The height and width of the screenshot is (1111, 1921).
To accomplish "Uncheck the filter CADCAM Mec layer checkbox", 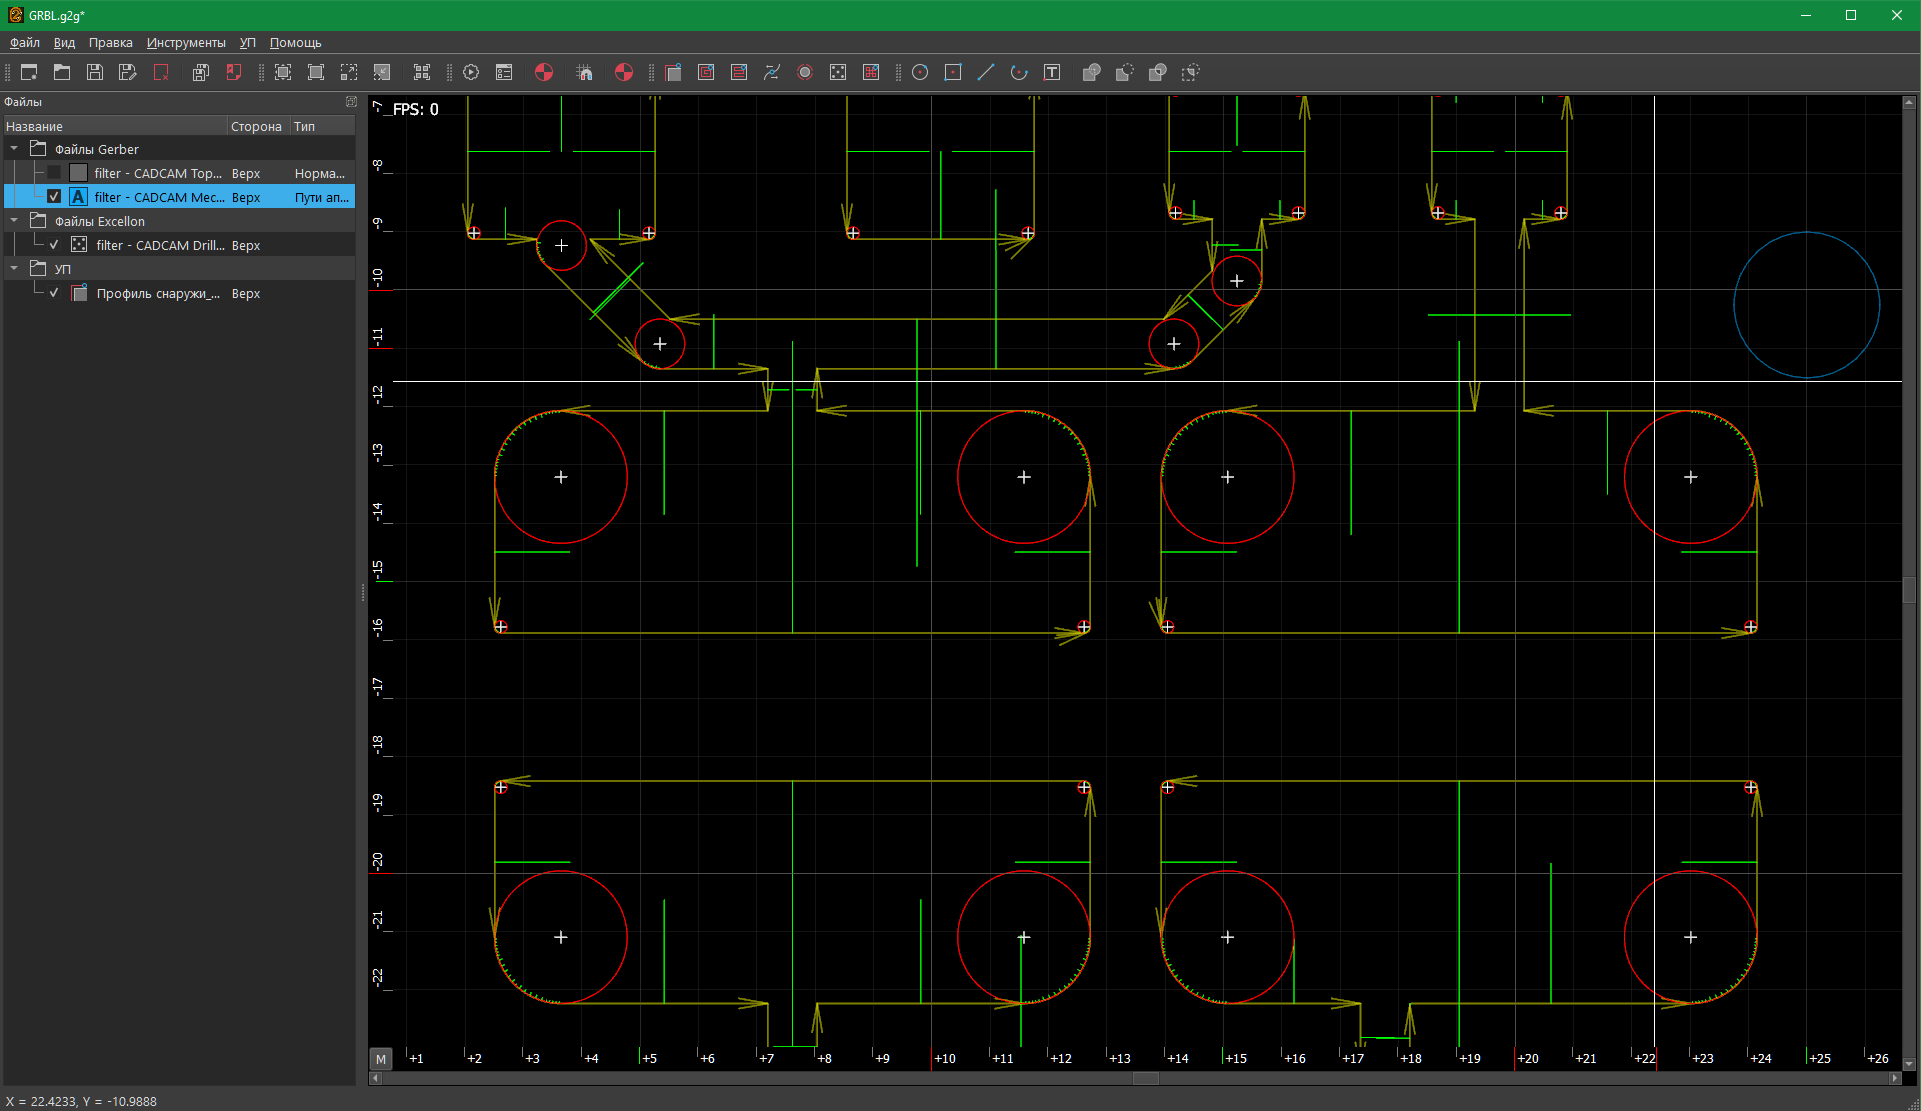I will (x=54, y=197).
